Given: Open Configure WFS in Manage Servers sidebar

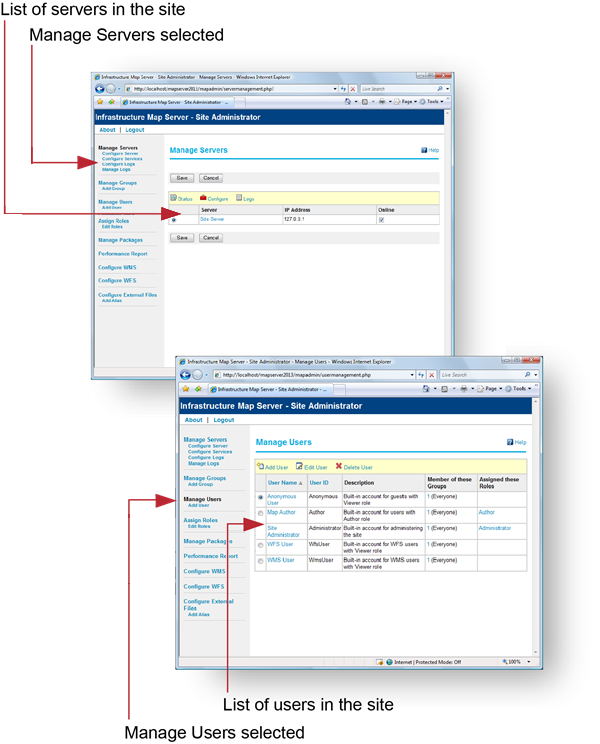Looking at the screenshot, I should tap(117, 280).
